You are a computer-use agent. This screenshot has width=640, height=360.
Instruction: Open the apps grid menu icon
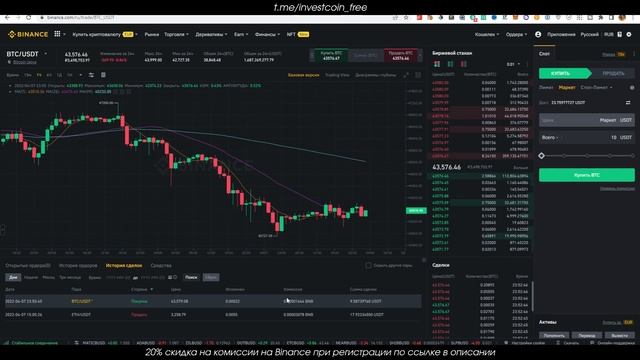[x=57, y=34]
